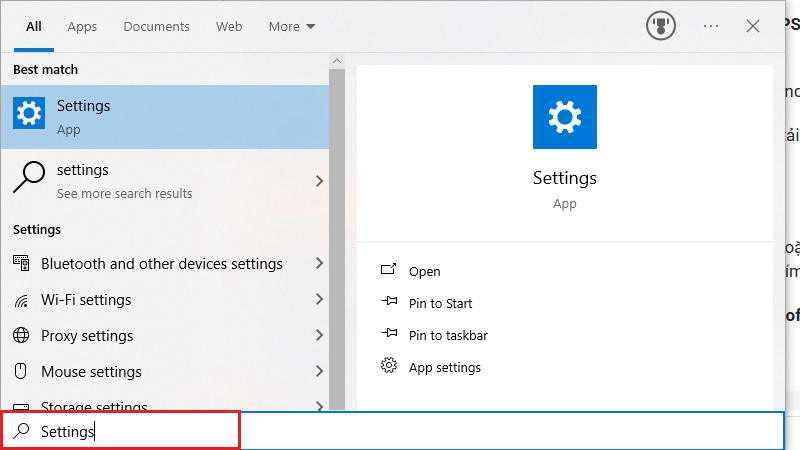Open the rewards trophy icon

click(x=661, y=26)
